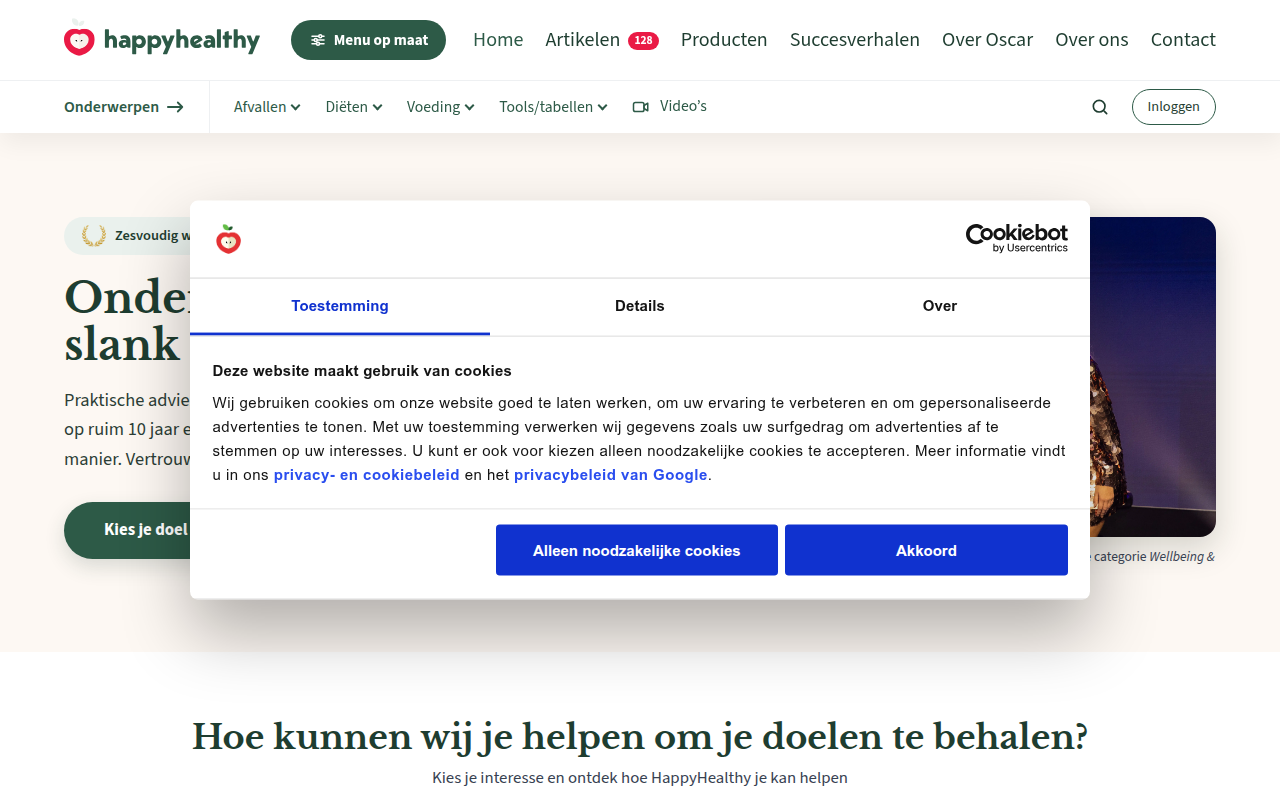Click the Akkoord button

coord(926,550)
